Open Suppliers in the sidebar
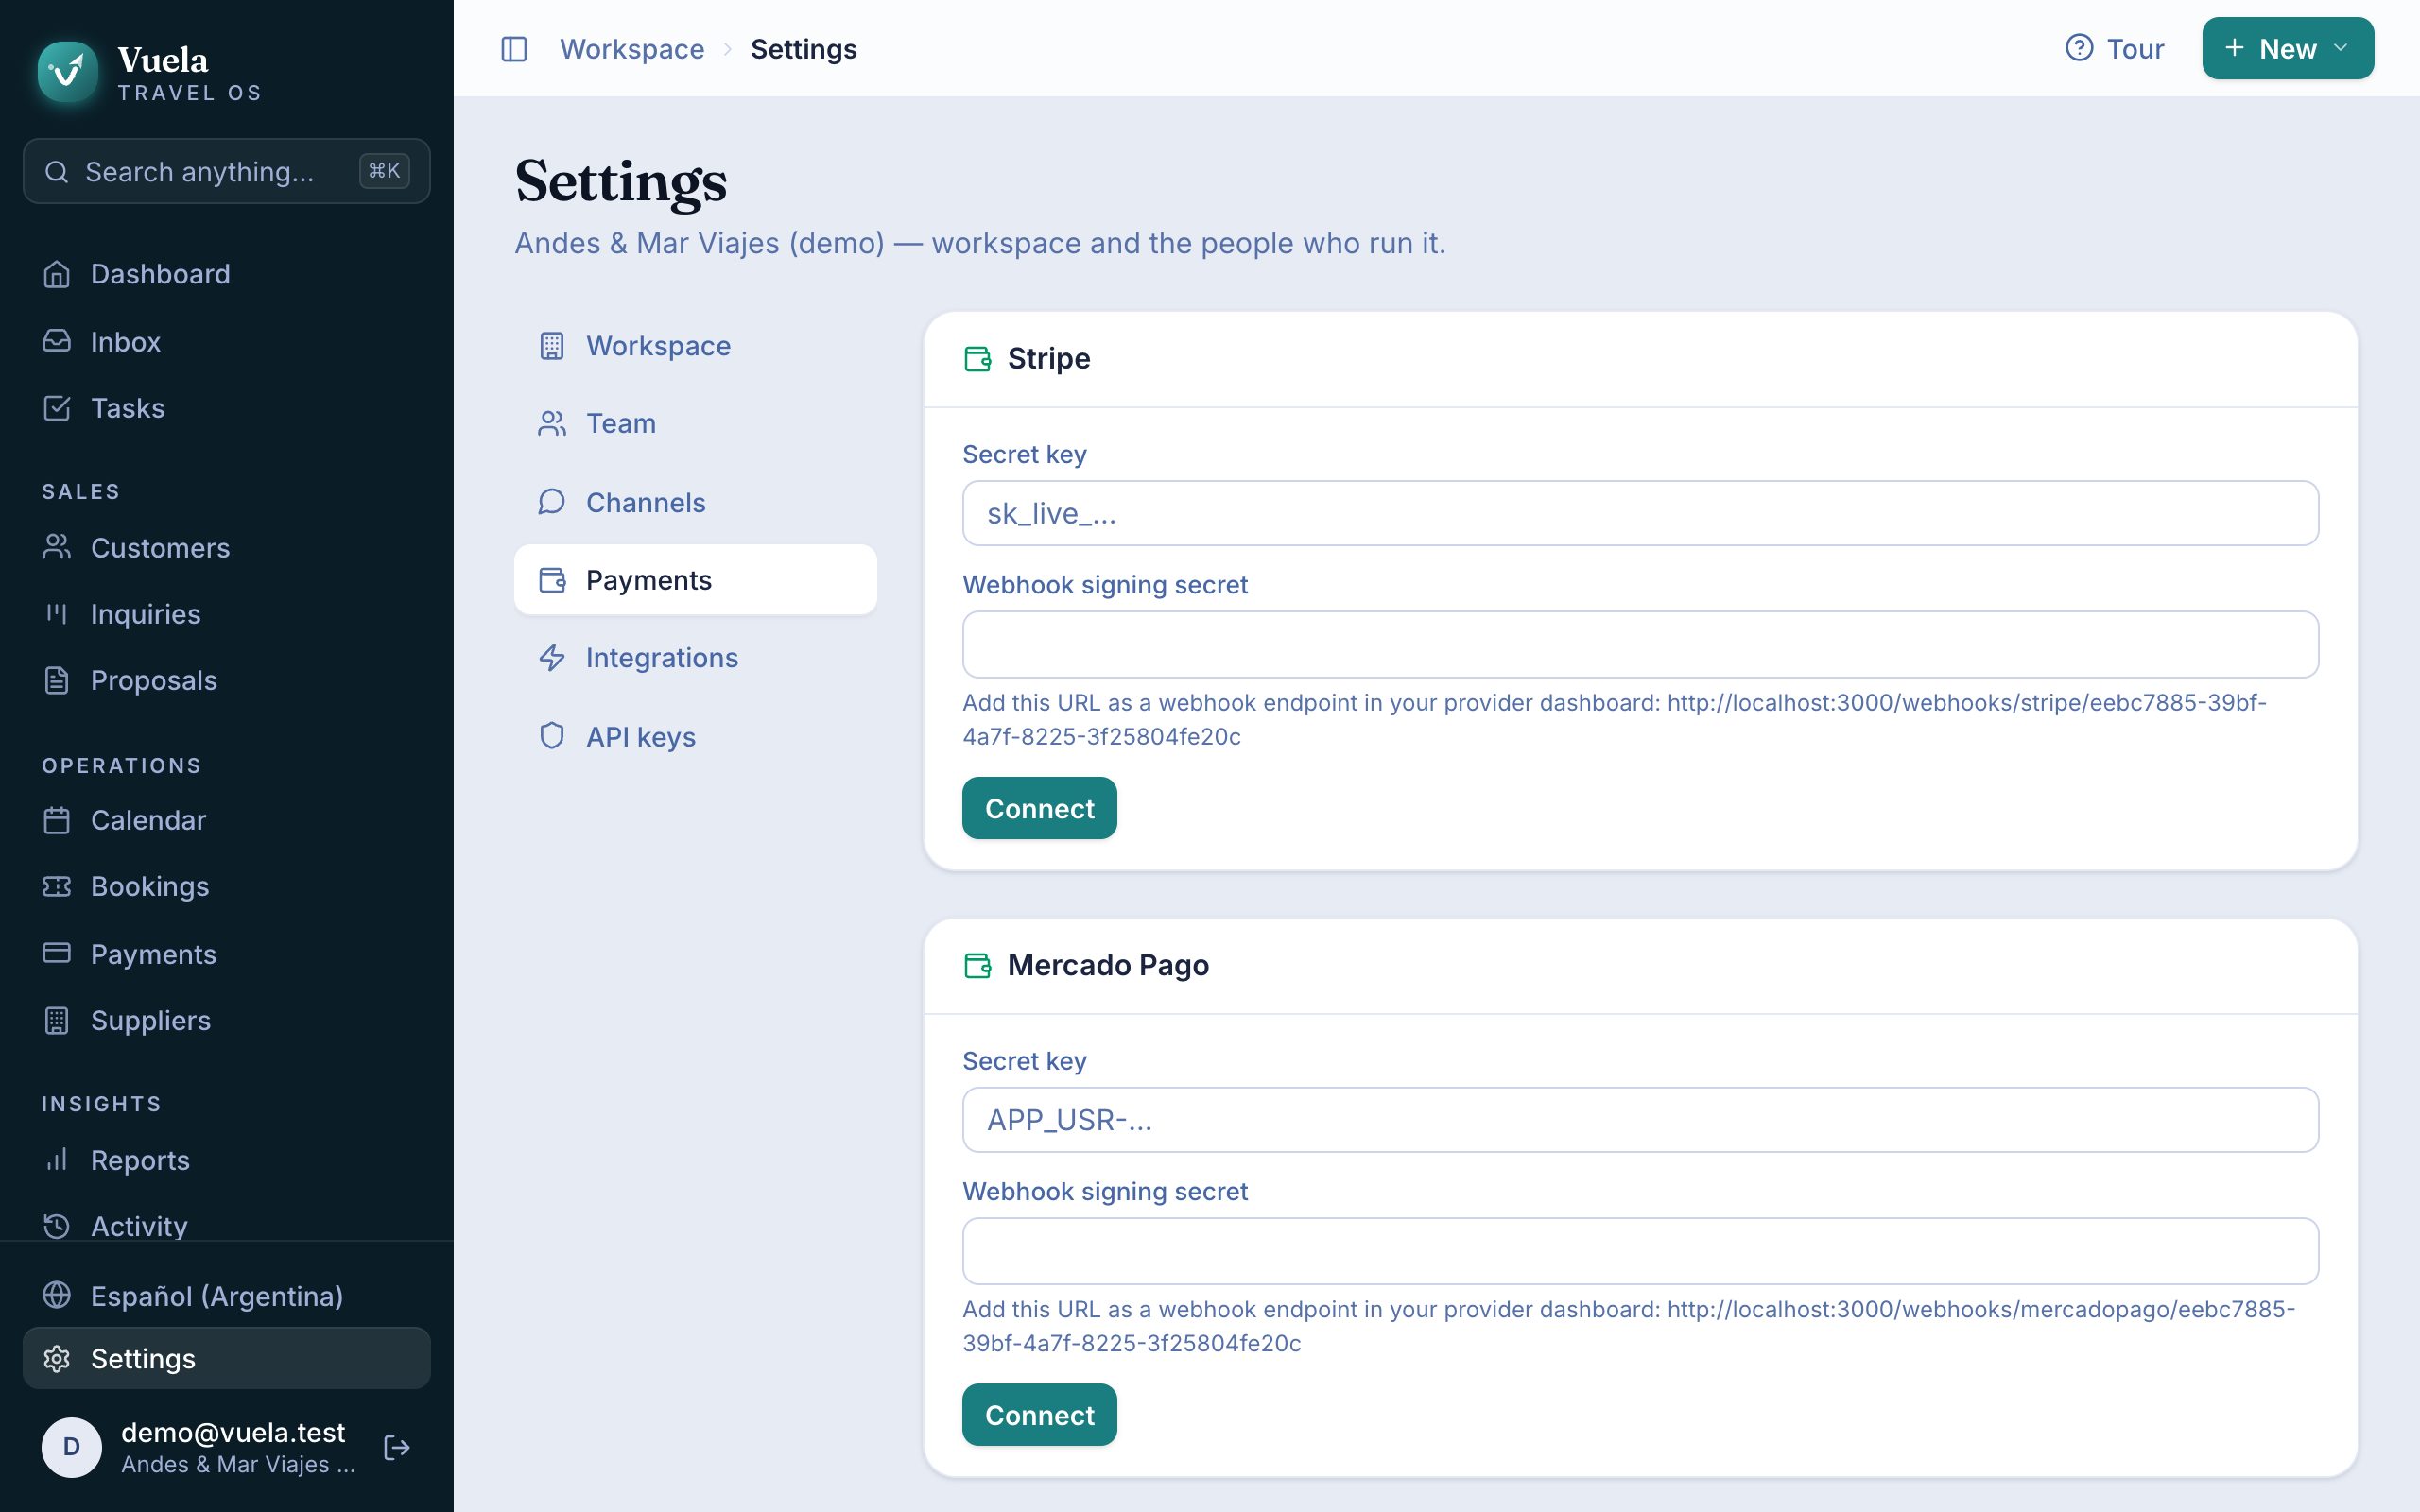 226,1020
